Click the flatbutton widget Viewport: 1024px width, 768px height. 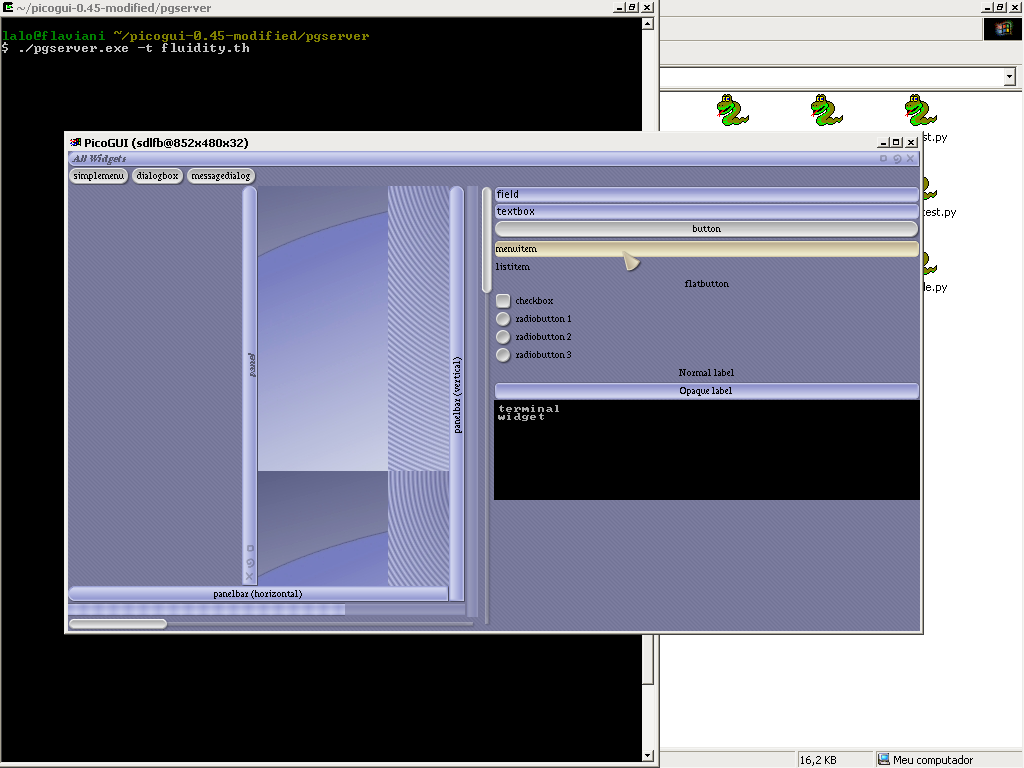coord(707,283)
